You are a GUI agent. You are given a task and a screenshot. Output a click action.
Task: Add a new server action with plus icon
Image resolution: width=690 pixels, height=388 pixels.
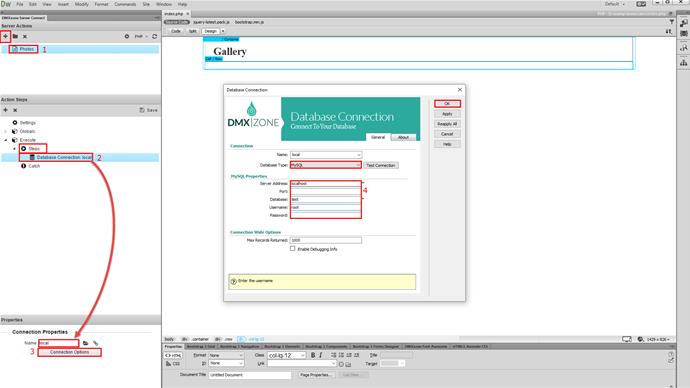(5, 36)
